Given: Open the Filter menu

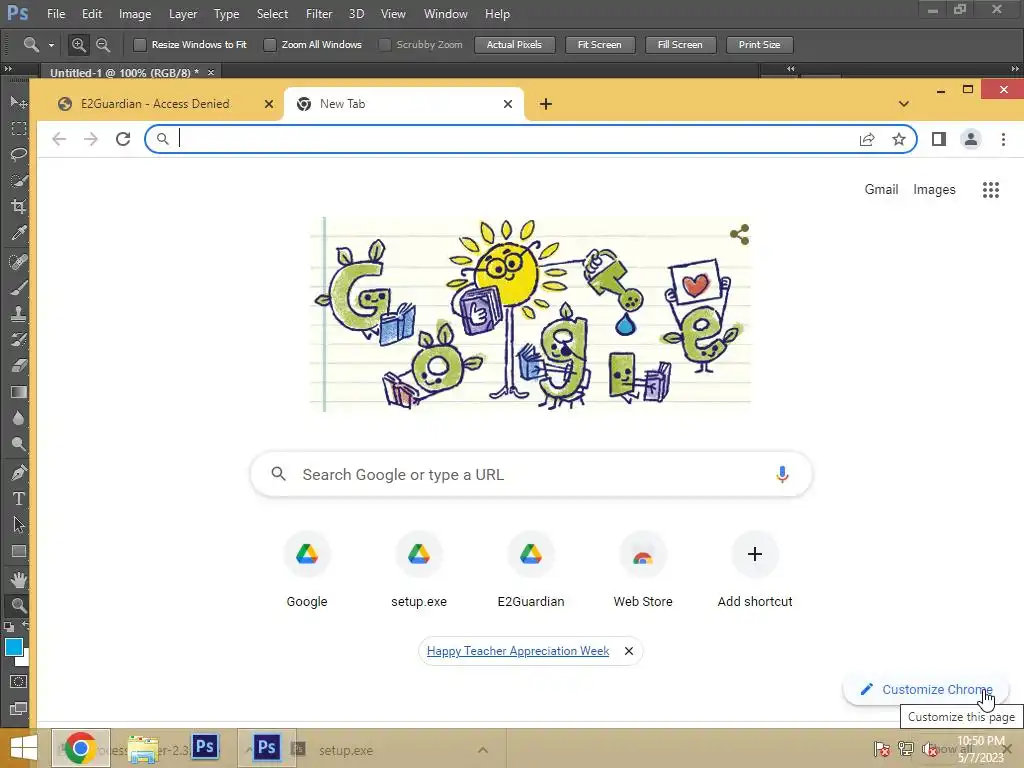Looking at the screenshot, I should [x=319, y=14].
